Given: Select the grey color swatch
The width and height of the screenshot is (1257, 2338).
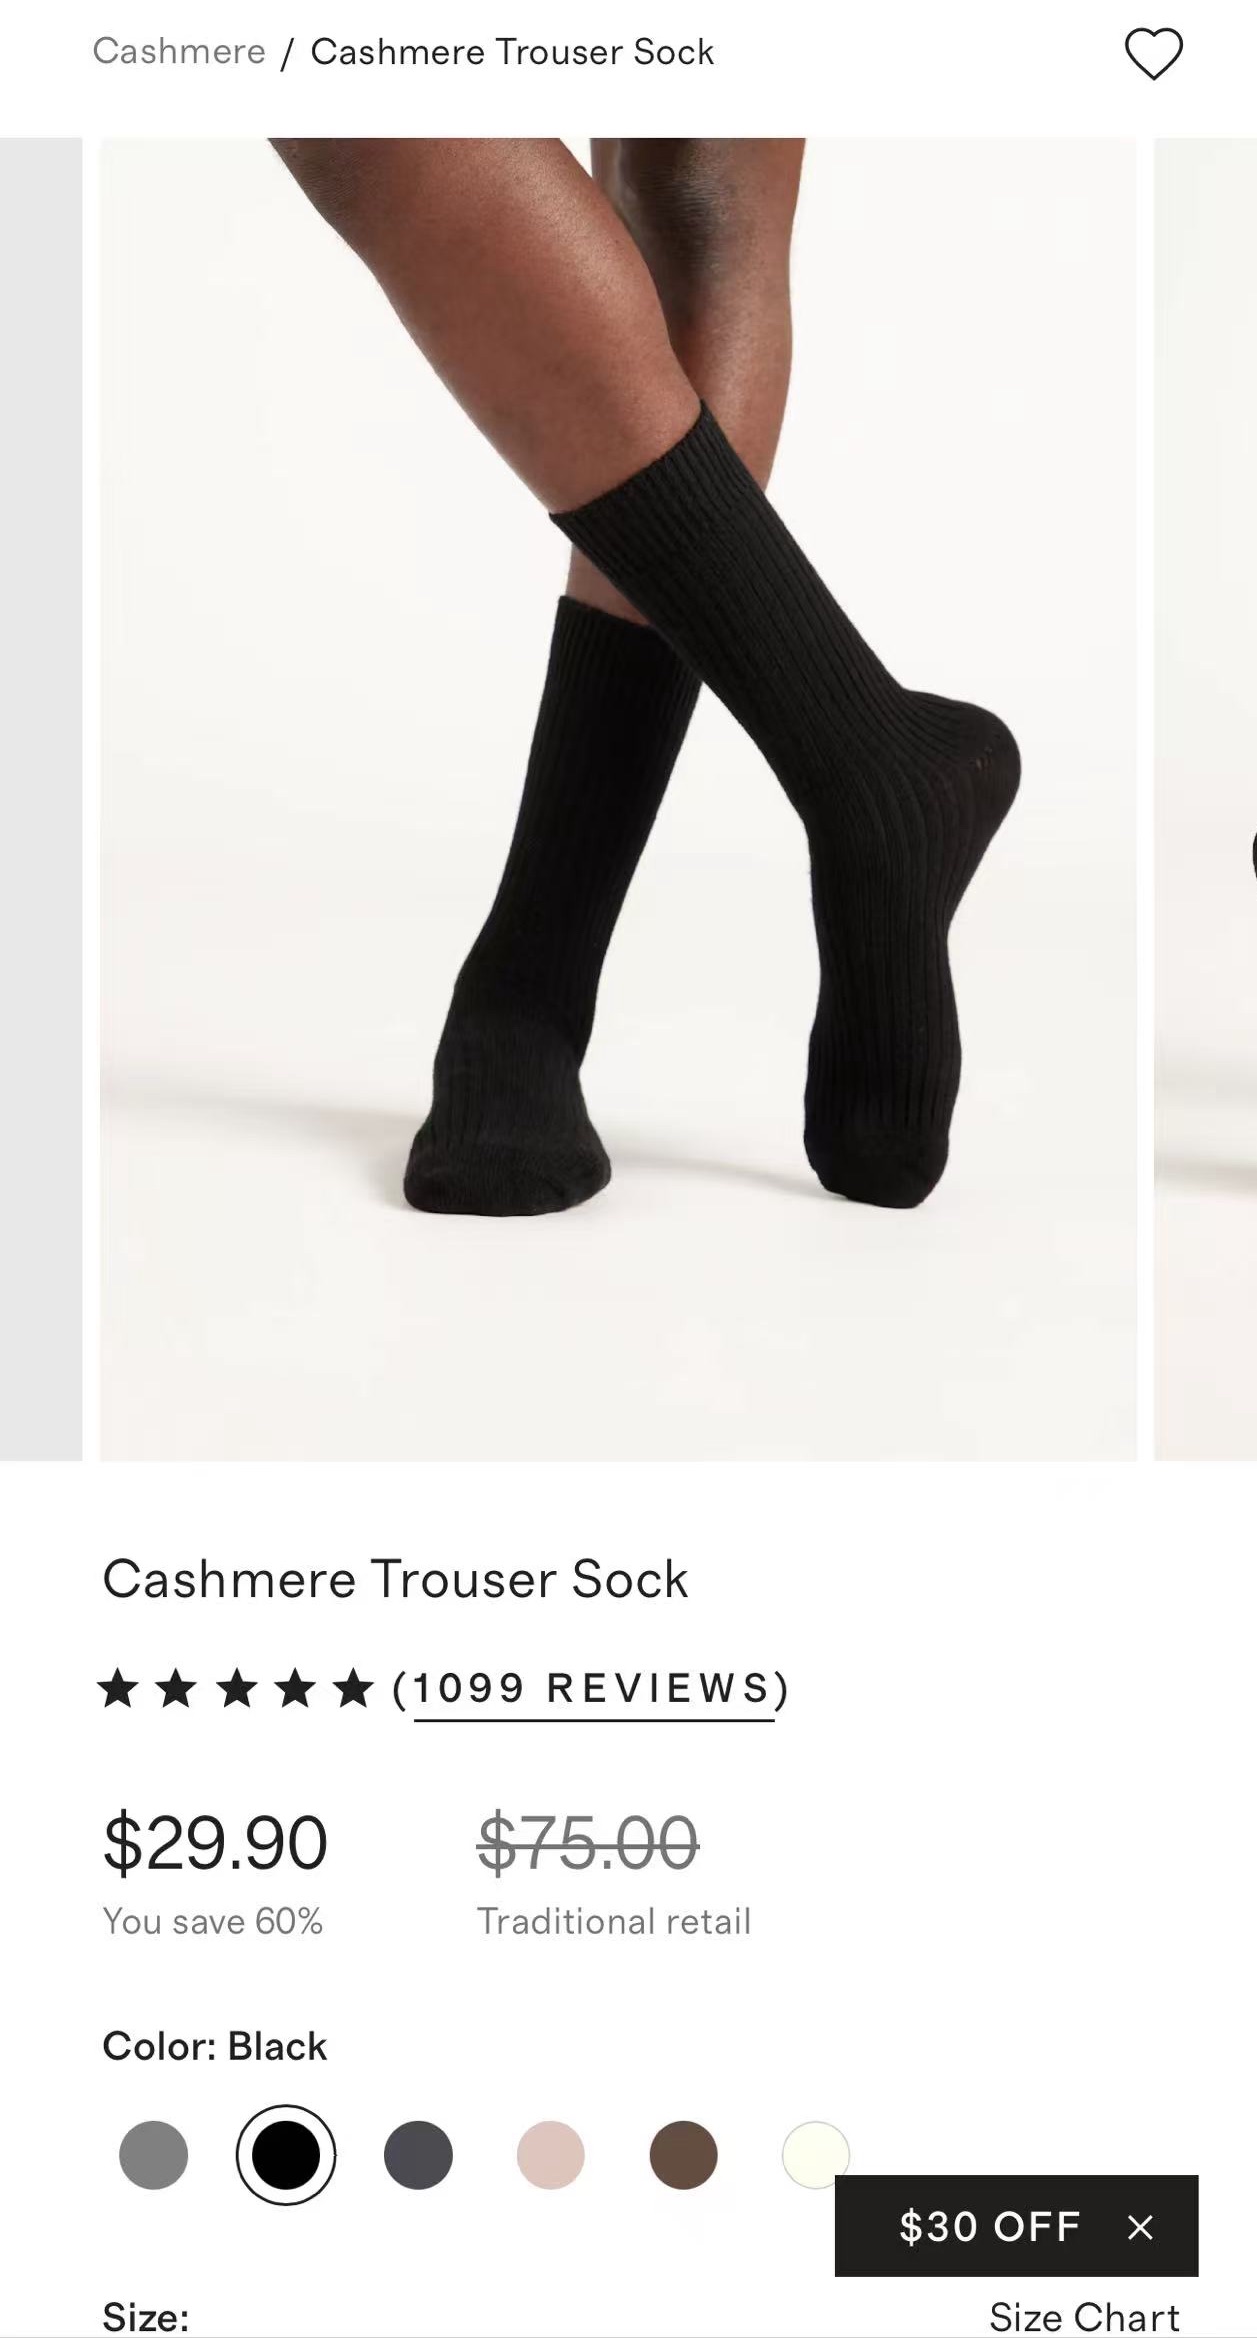Looking at the screenshot, I should tap(153, 2155).
